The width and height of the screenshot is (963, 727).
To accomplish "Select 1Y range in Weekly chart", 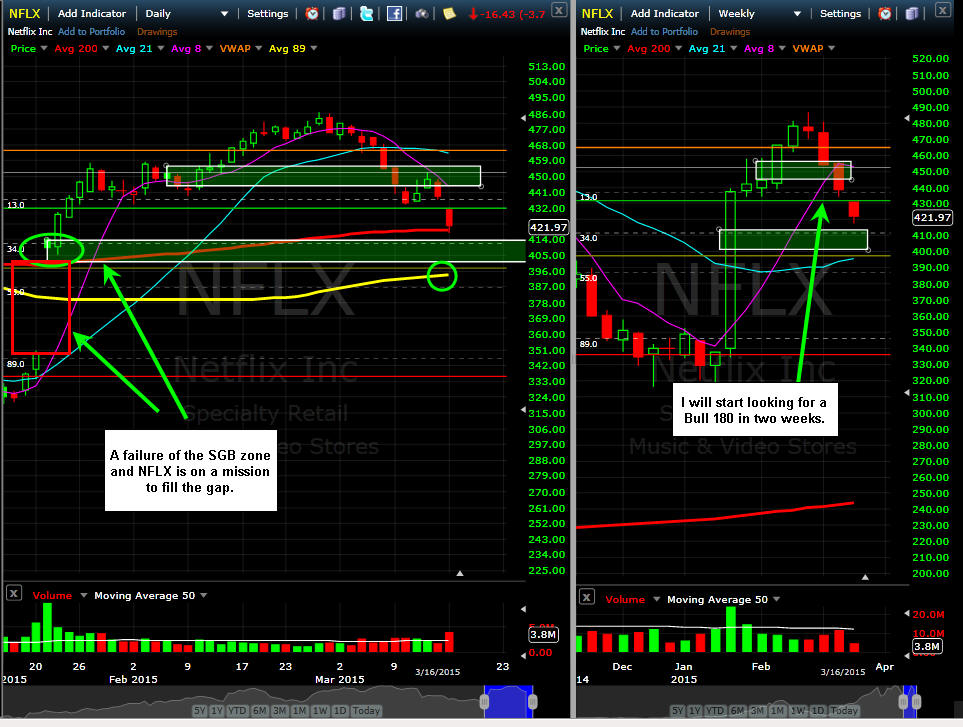I will 695,710.
